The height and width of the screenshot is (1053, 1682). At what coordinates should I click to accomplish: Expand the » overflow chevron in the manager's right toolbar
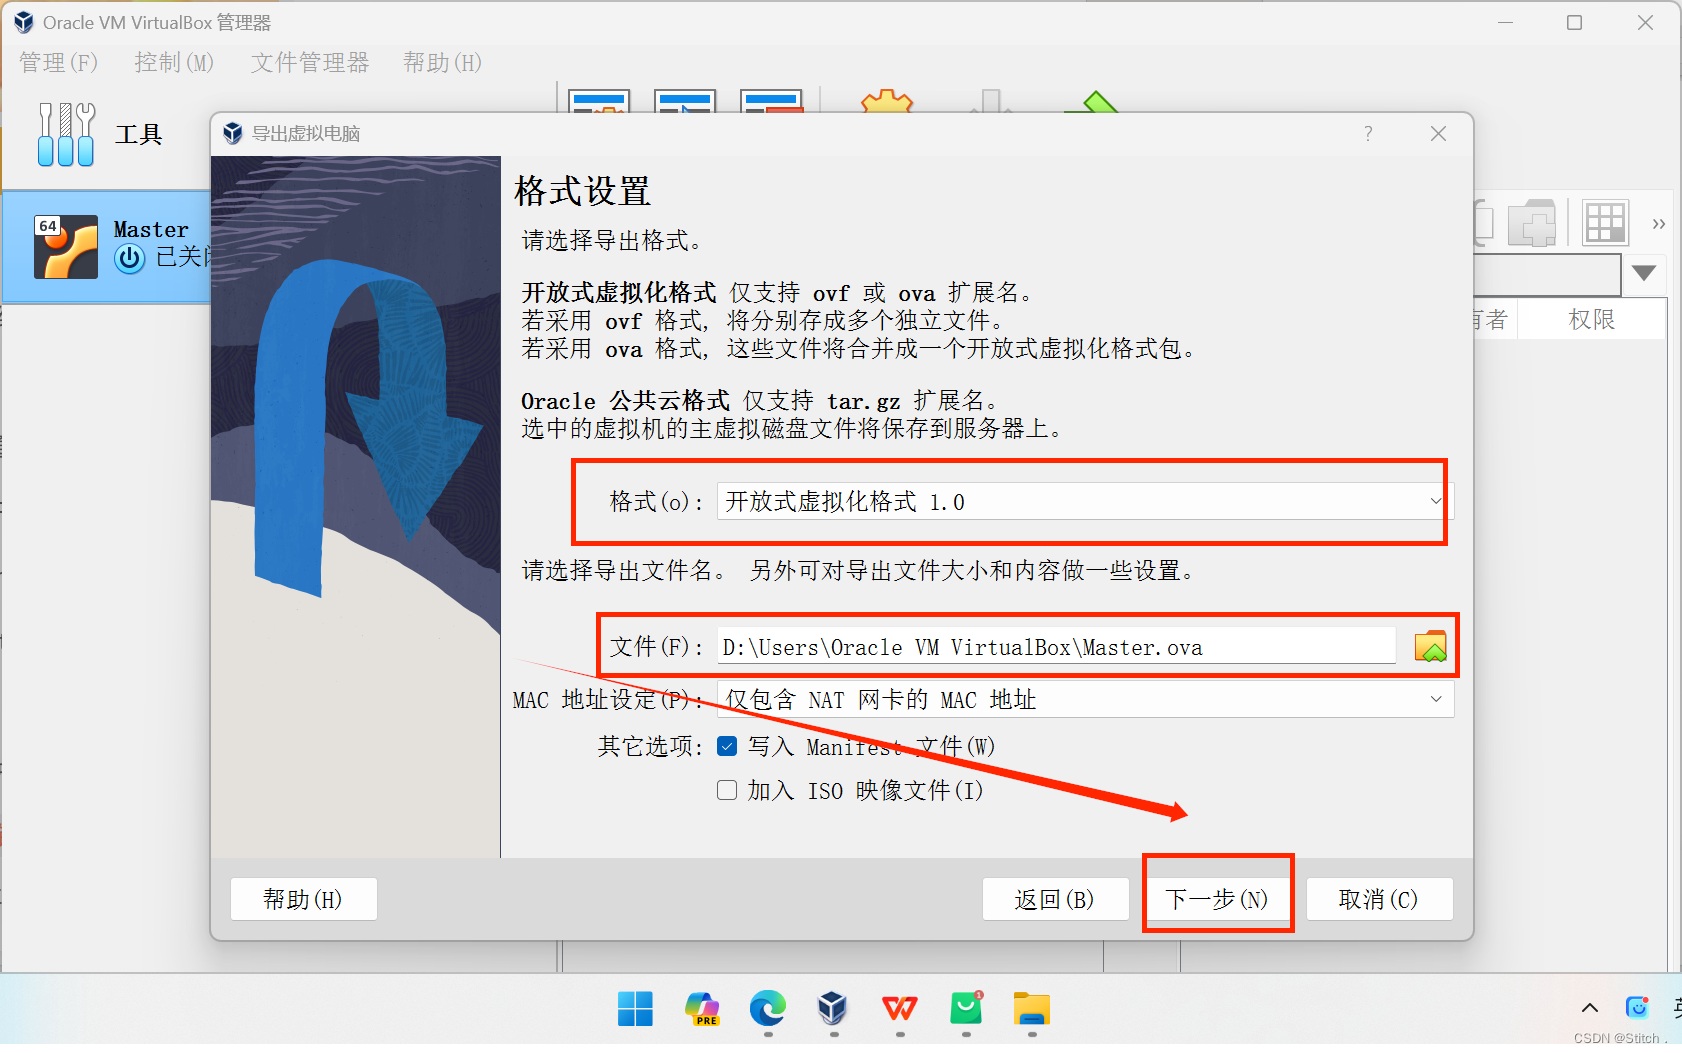(x=1659, y=223)
